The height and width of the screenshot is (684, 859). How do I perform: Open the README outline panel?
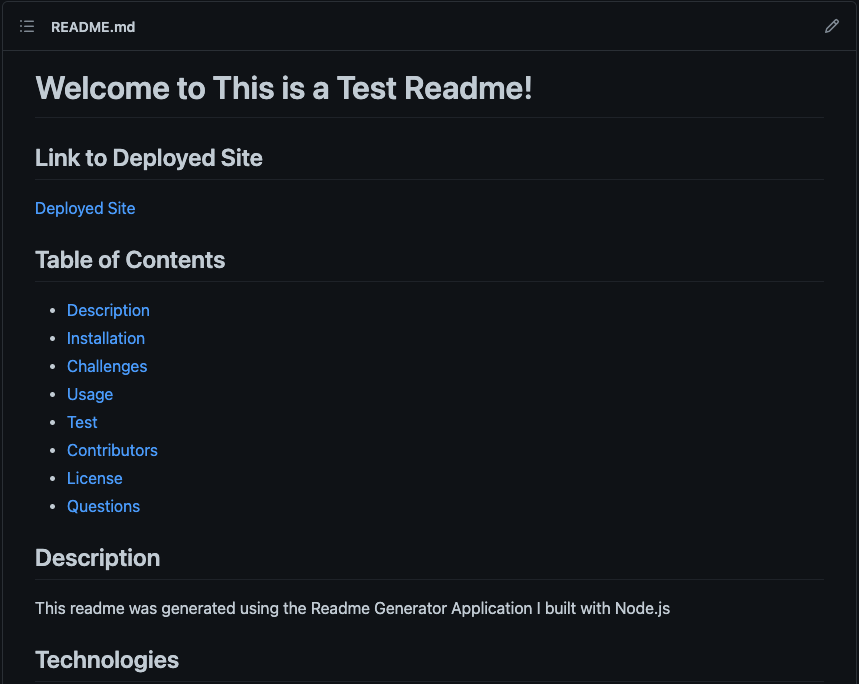(26, 26)
